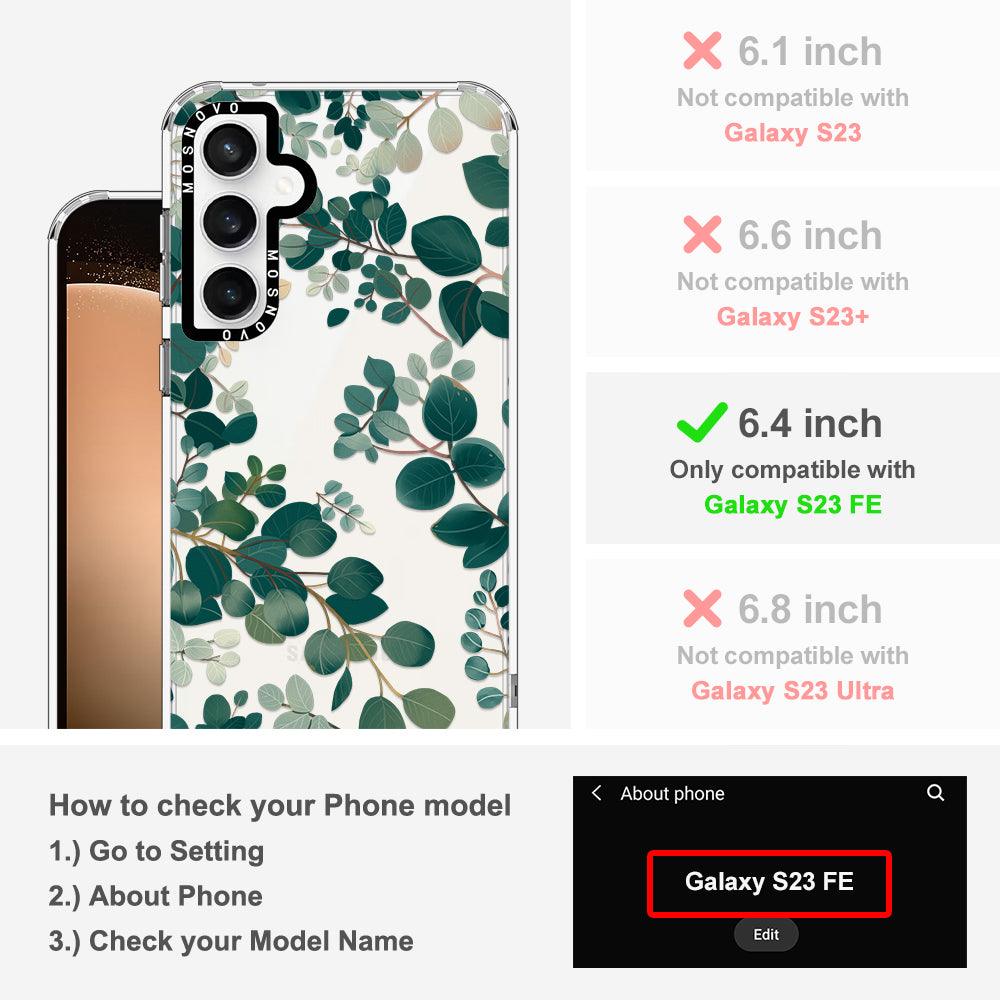Click the red X beside 6.1 inch

[x=702, y=50]
